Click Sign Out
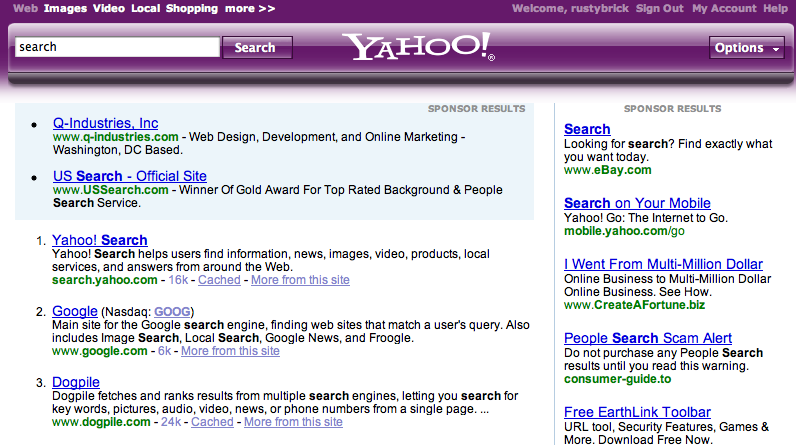 tap(659, 8)
